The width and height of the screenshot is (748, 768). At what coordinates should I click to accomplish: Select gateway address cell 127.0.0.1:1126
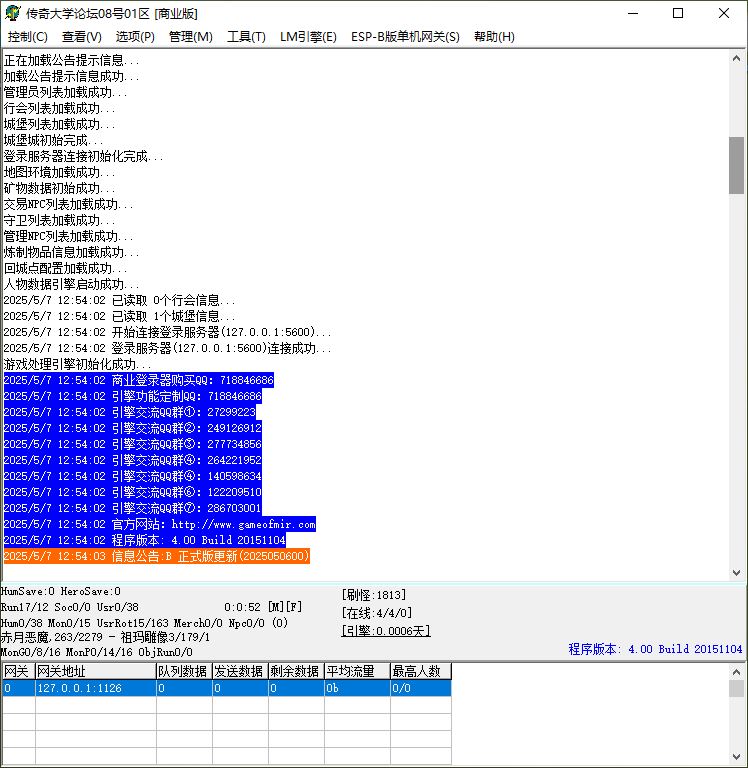[x=96, y=688]
